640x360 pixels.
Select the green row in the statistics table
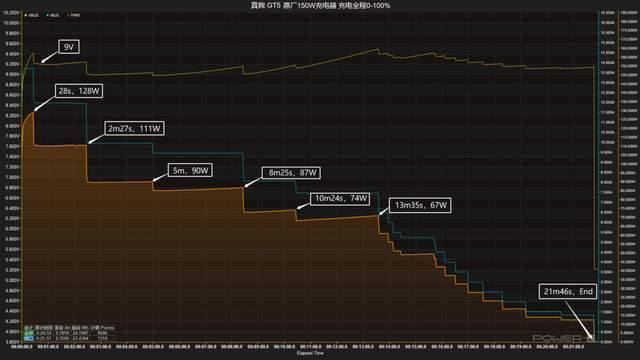click(x=69, y=333)
